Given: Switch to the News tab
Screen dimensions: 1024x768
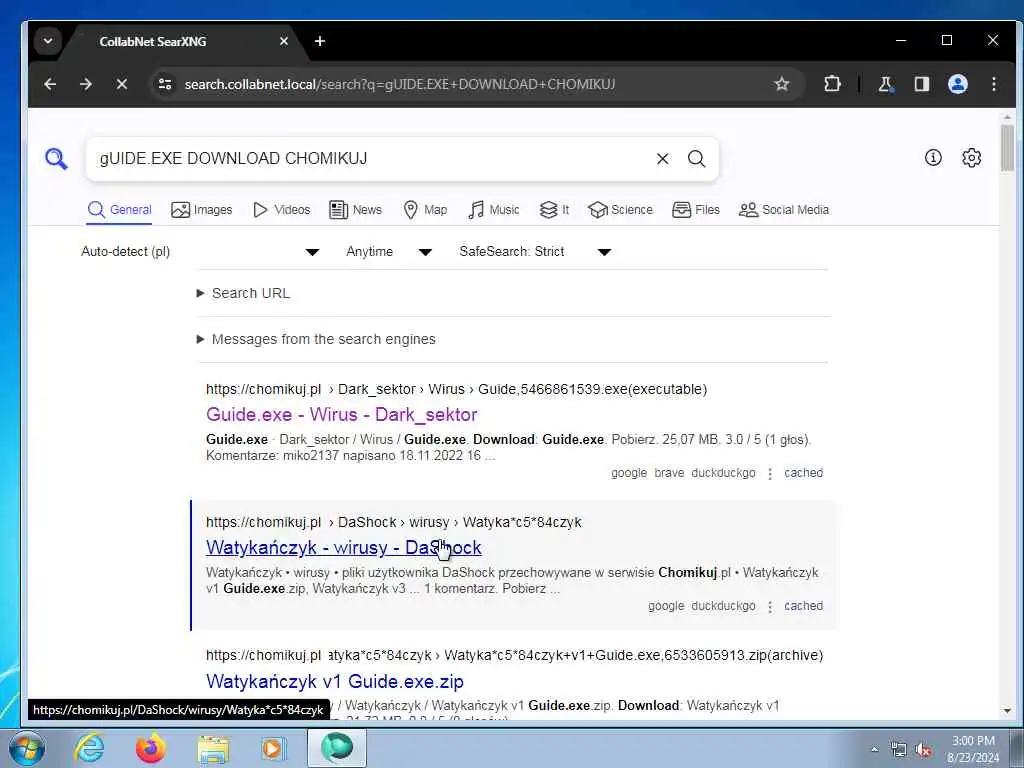Looking at the screenshot, I should 355,210.
